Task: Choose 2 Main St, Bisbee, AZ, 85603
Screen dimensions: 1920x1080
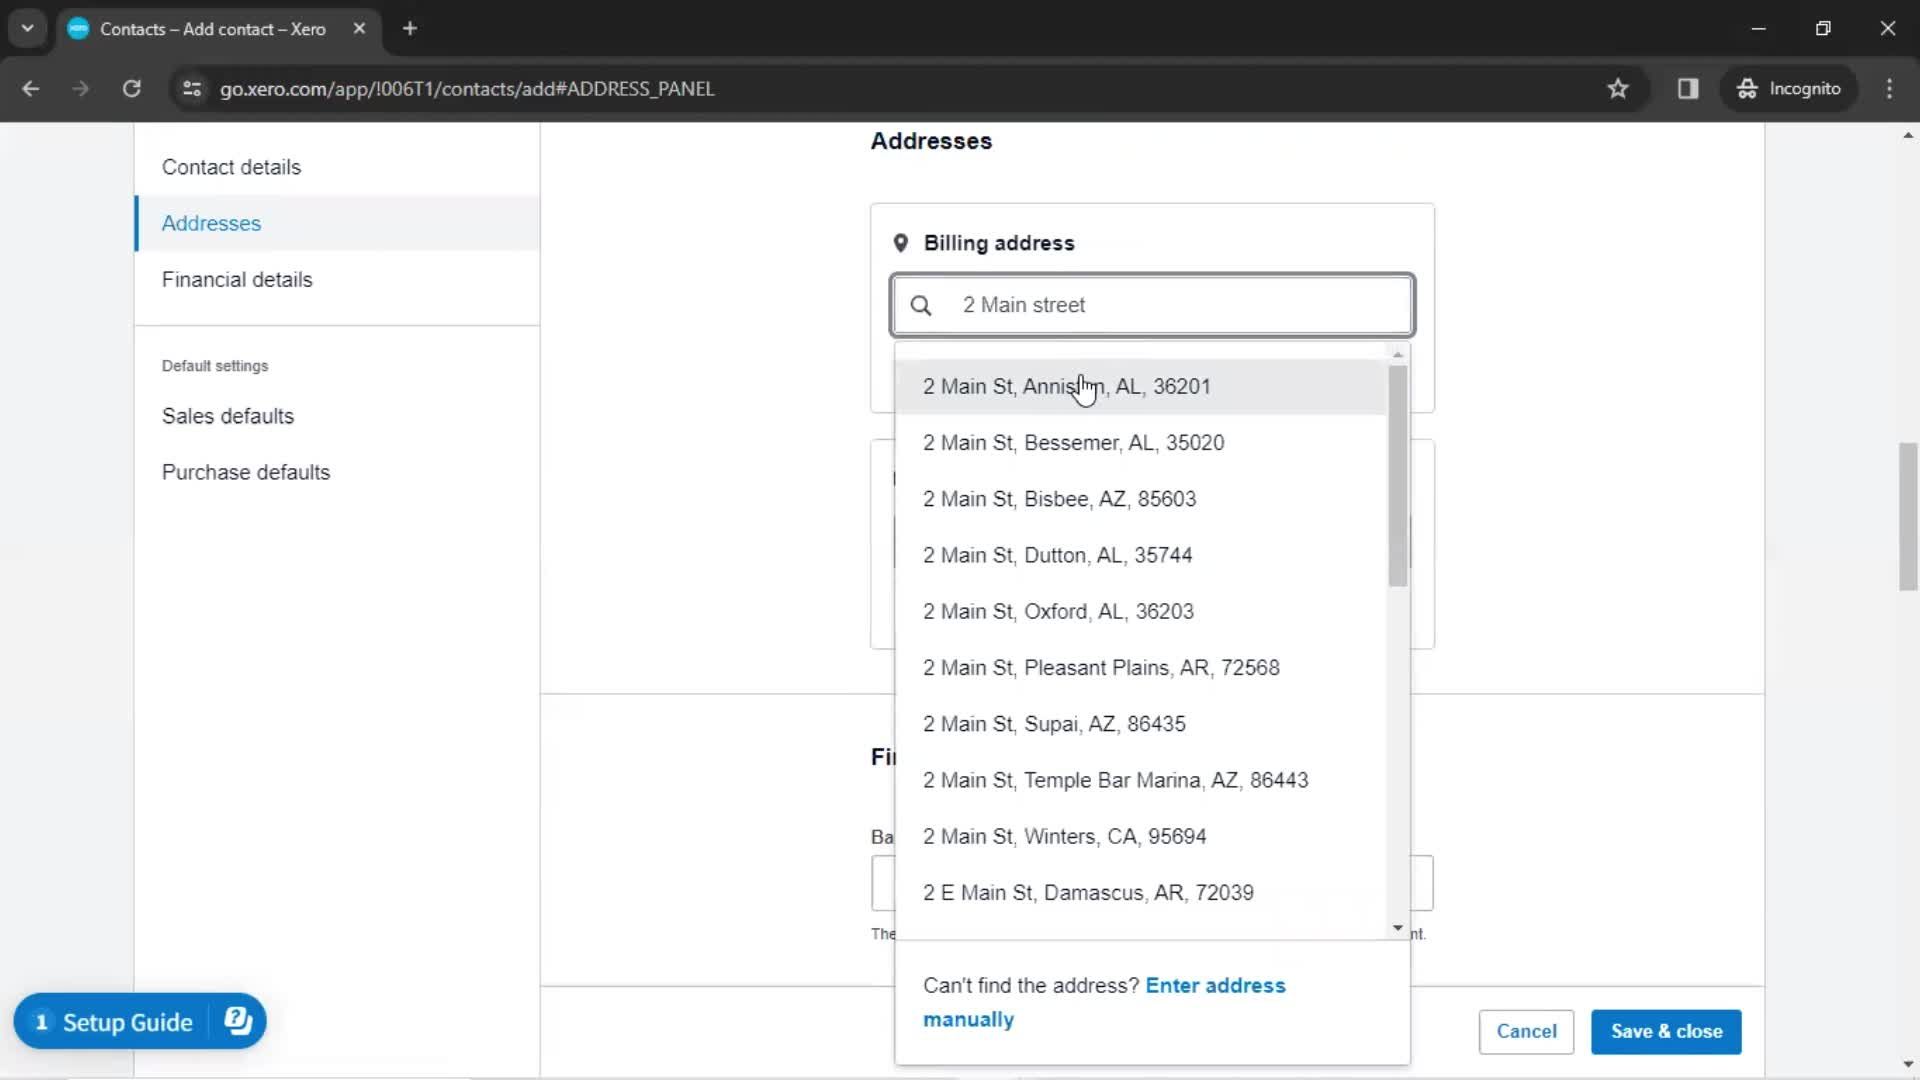Action: (1141, 499)
